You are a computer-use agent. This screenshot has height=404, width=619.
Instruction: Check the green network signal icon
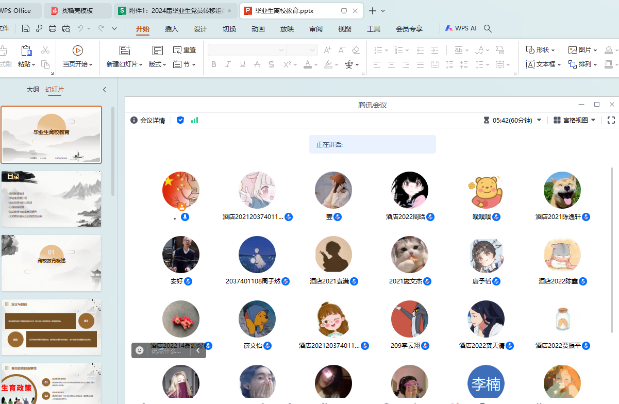coord(194,120)
